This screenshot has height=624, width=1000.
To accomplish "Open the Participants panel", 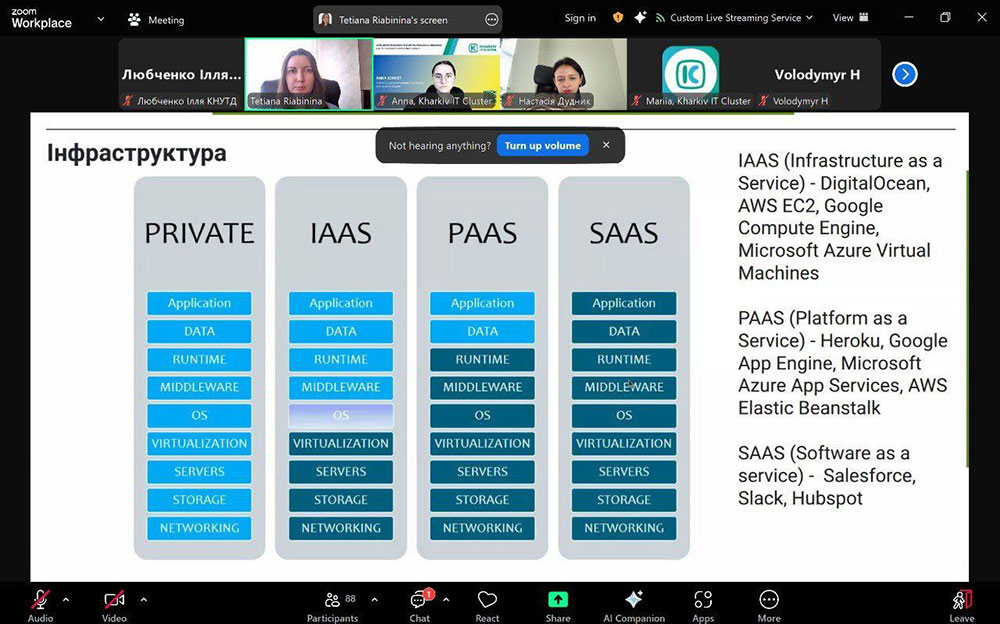I will [332, 605].
